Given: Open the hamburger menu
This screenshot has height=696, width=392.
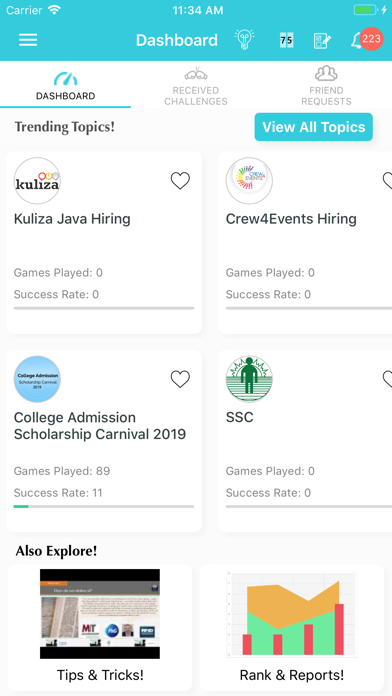Looking at the screenshot, I should (x=28, y=40).
